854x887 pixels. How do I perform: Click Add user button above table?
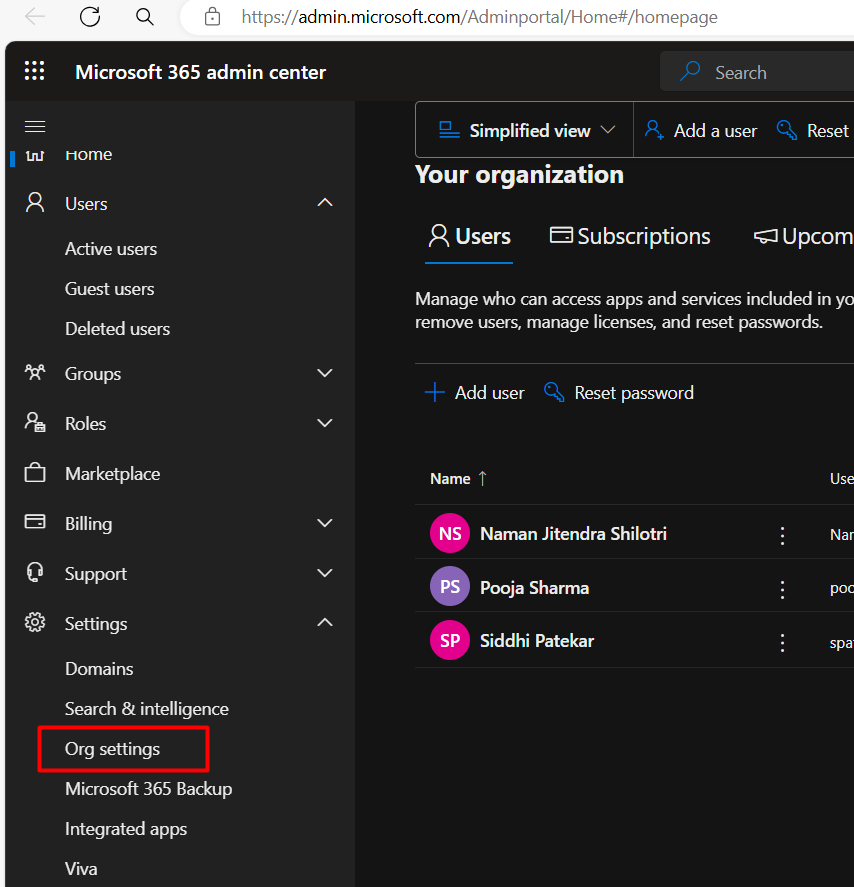[475, 393]
